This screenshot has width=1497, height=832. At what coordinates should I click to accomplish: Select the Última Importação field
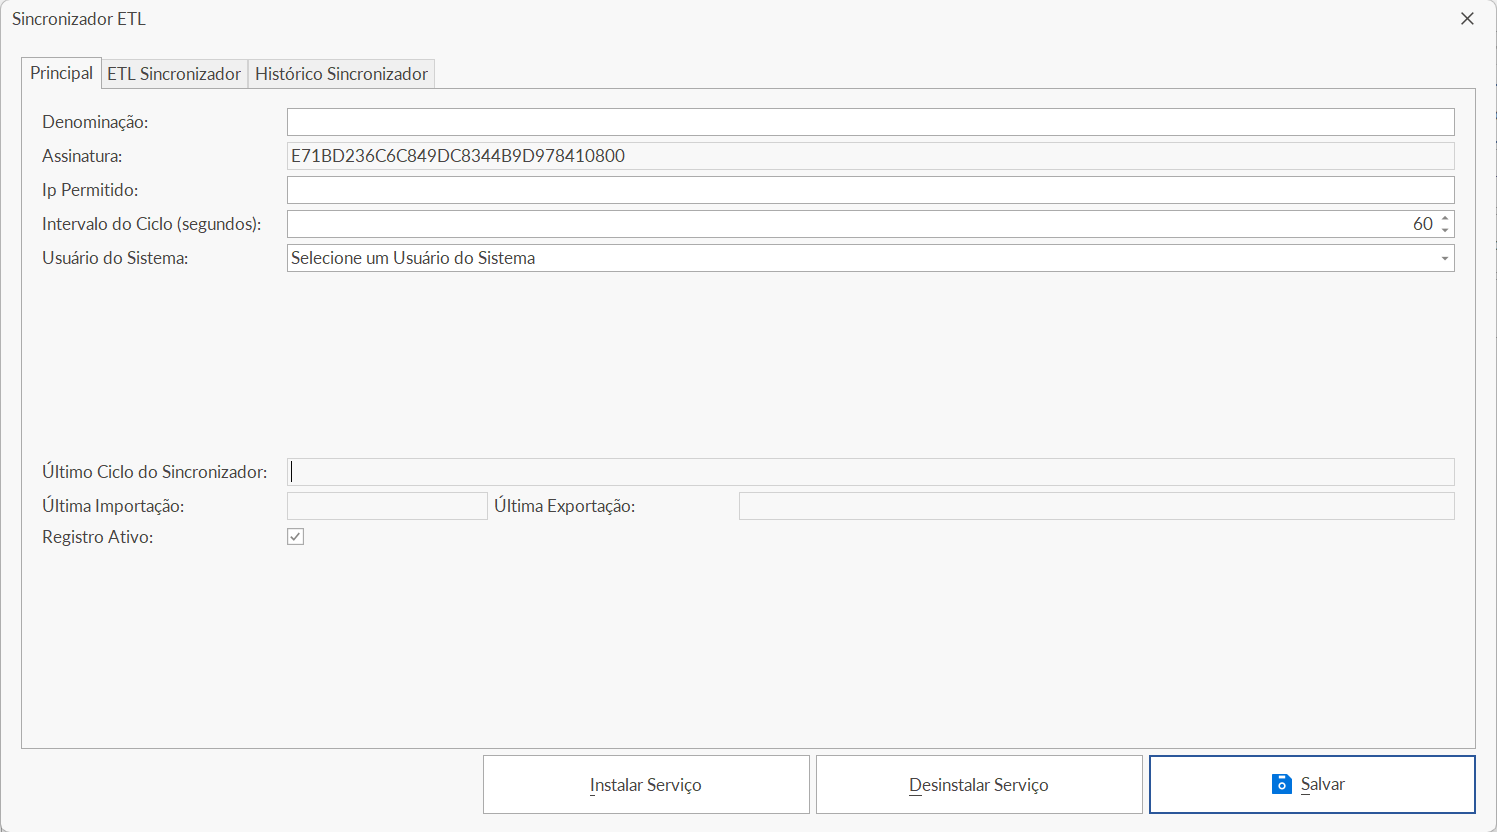click(387, 506)
